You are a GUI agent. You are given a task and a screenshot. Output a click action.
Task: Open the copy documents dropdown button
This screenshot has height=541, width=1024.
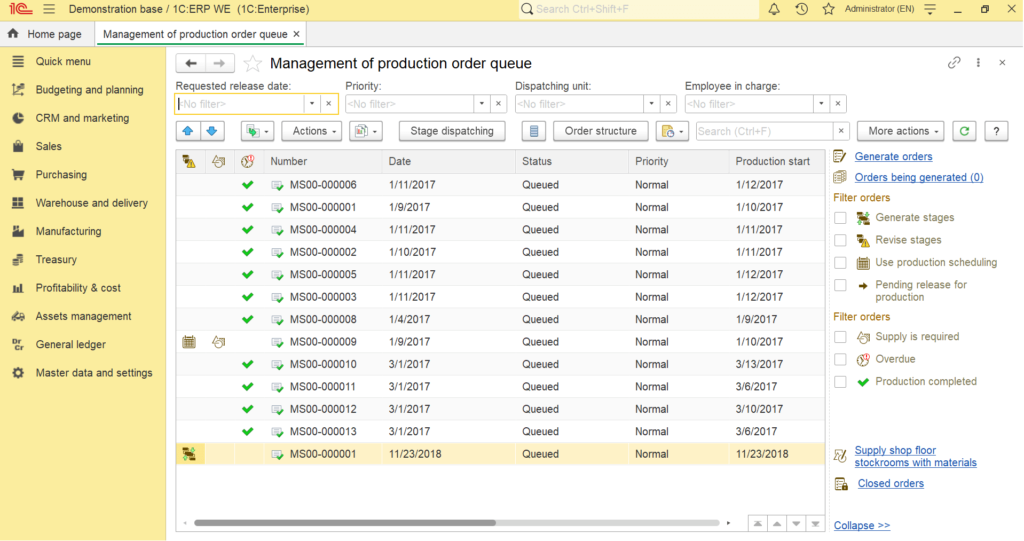tap(365, 131)
